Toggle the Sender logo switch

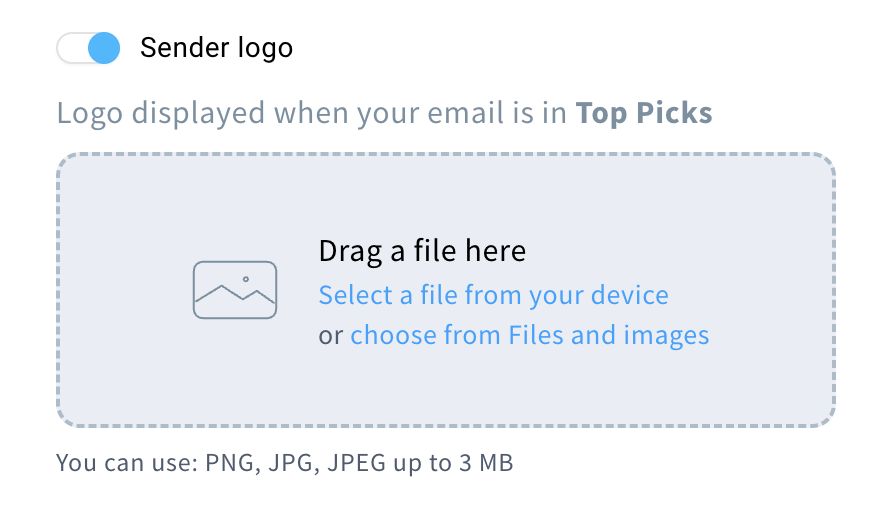(88, 48)
